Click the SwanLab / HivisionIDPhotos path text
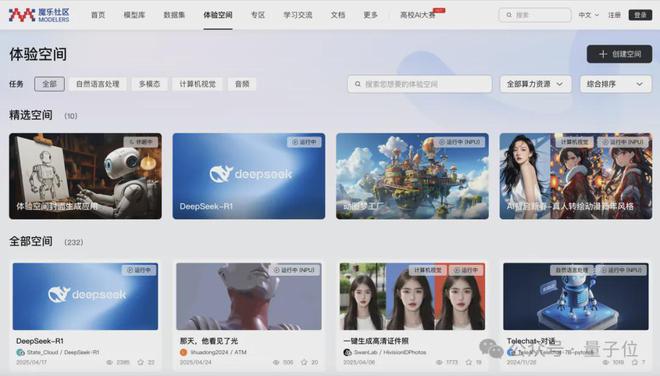 [x=390, y=352]
